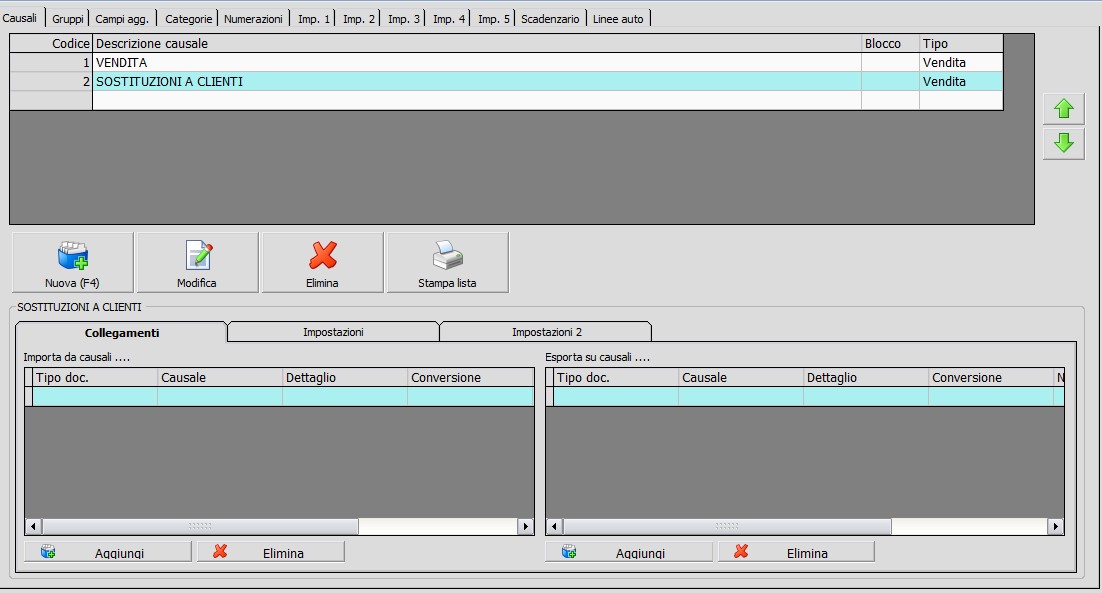
Task: Click the Conversione header in Esporta table
Action: [991, 377]
